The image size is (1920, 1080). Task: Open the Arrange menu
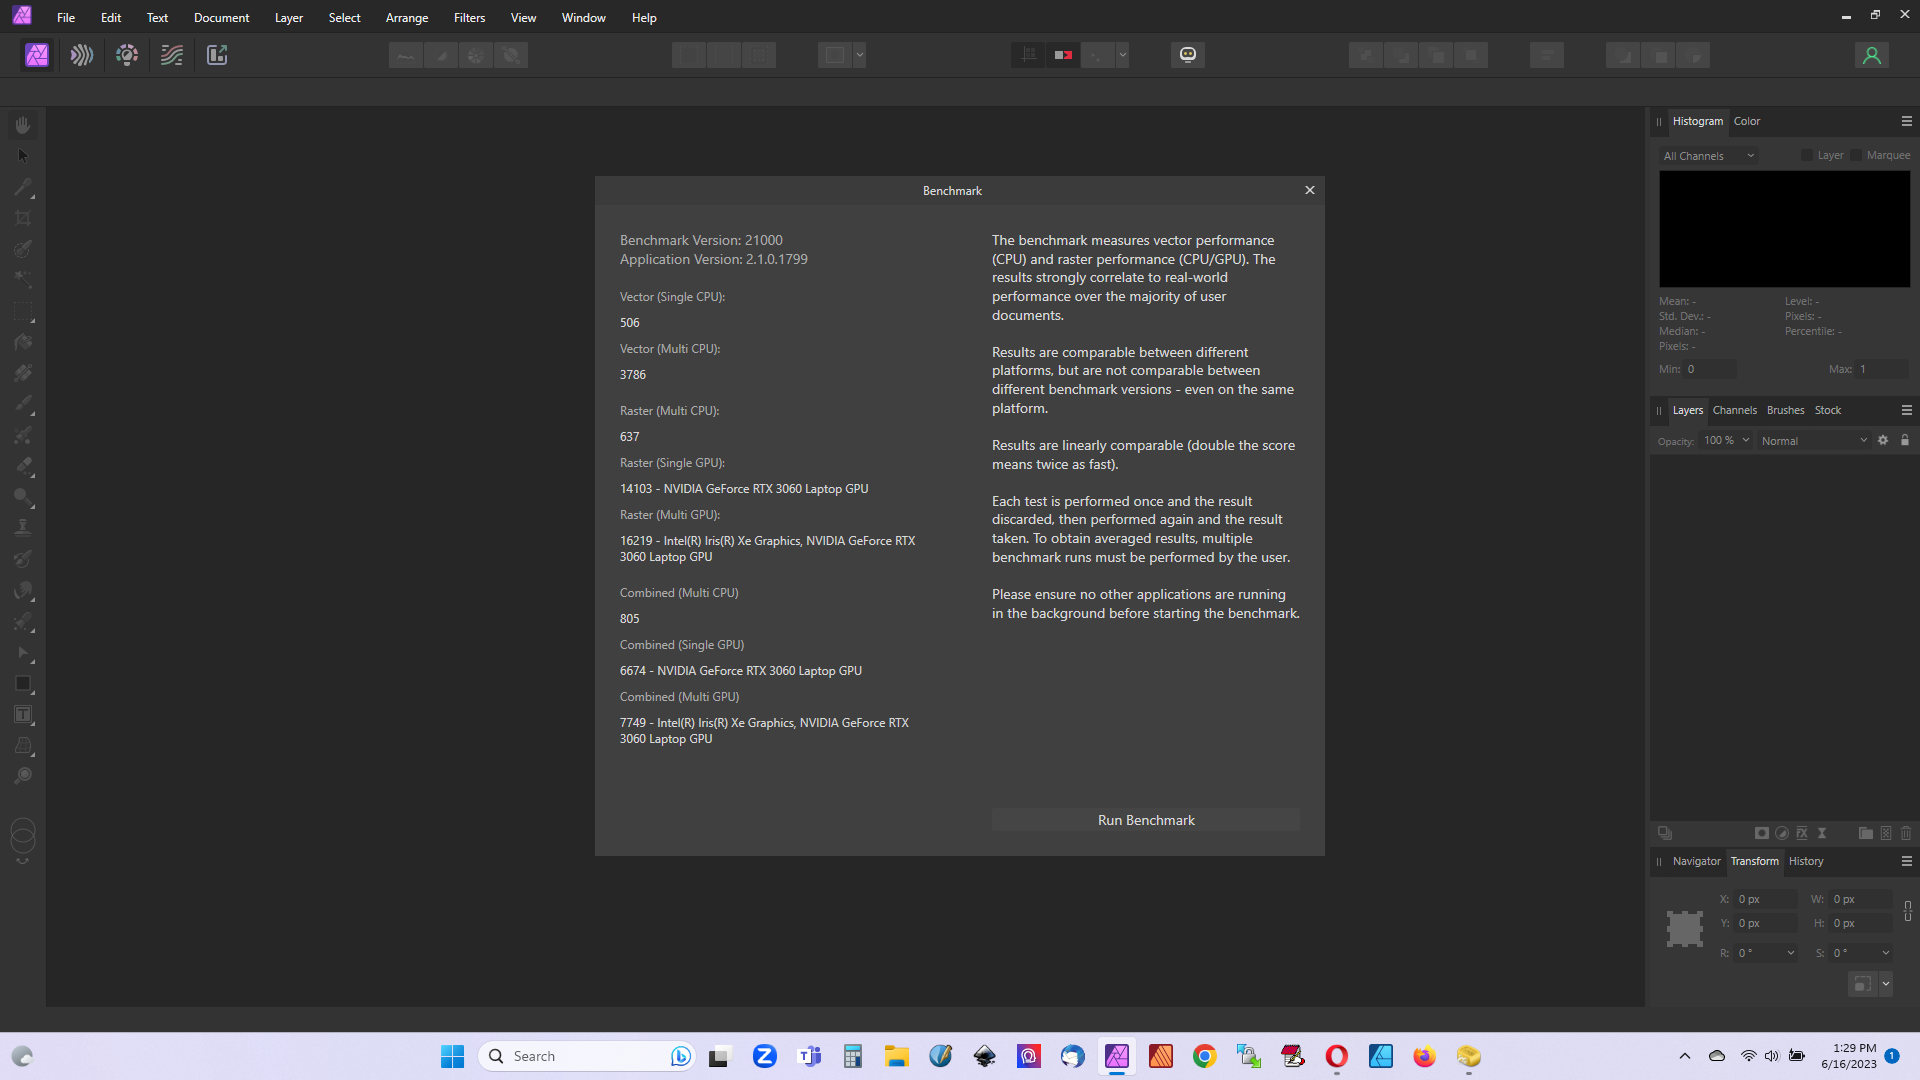[407, 18]
